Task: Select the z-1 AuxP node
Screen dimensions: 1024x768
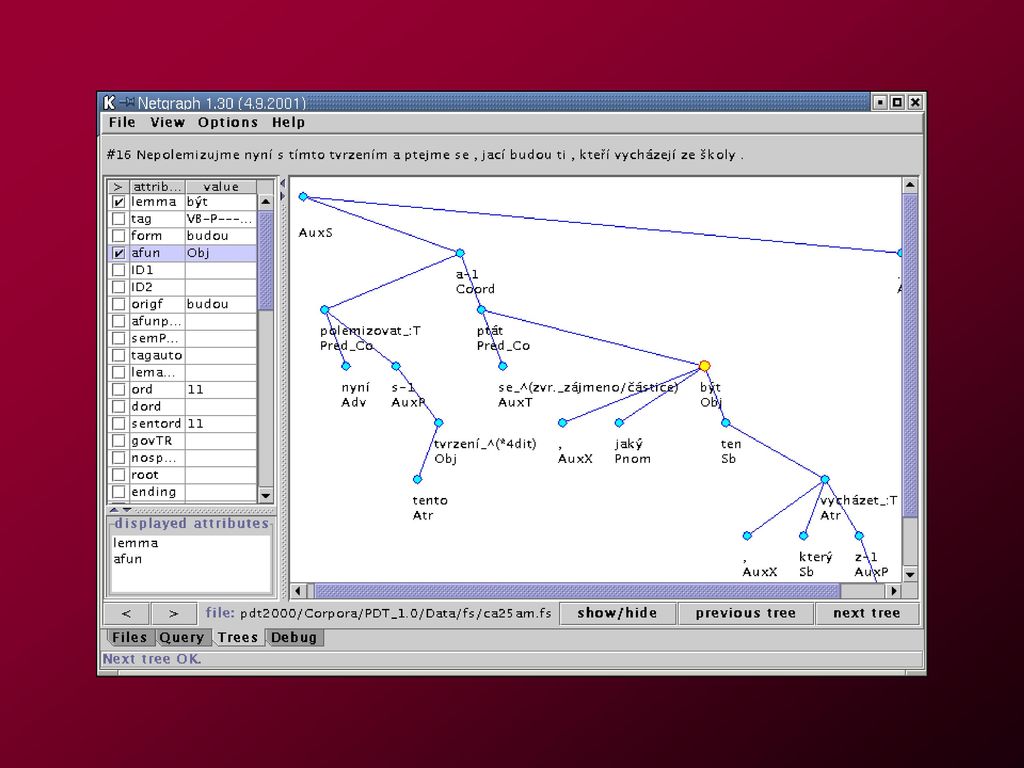Action: pos(859,536)
